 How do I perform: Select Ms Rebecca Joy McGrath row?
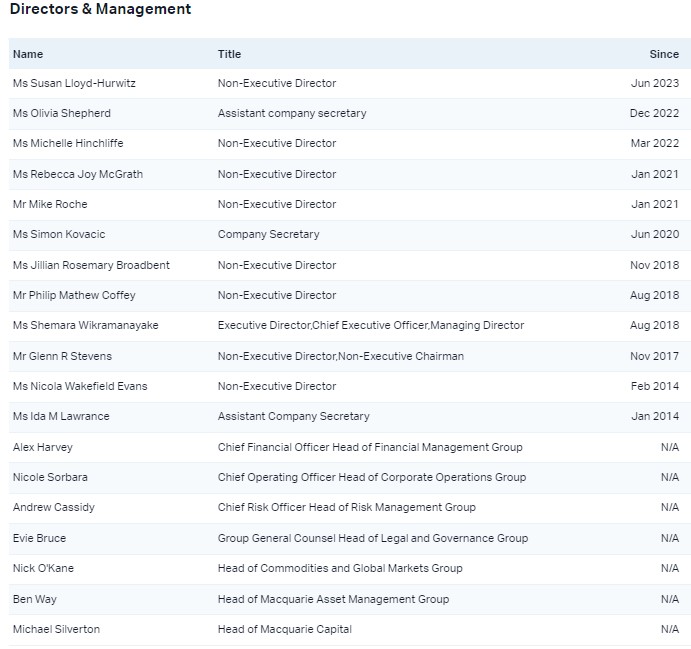pyautogui.click(x=78, y=174)
